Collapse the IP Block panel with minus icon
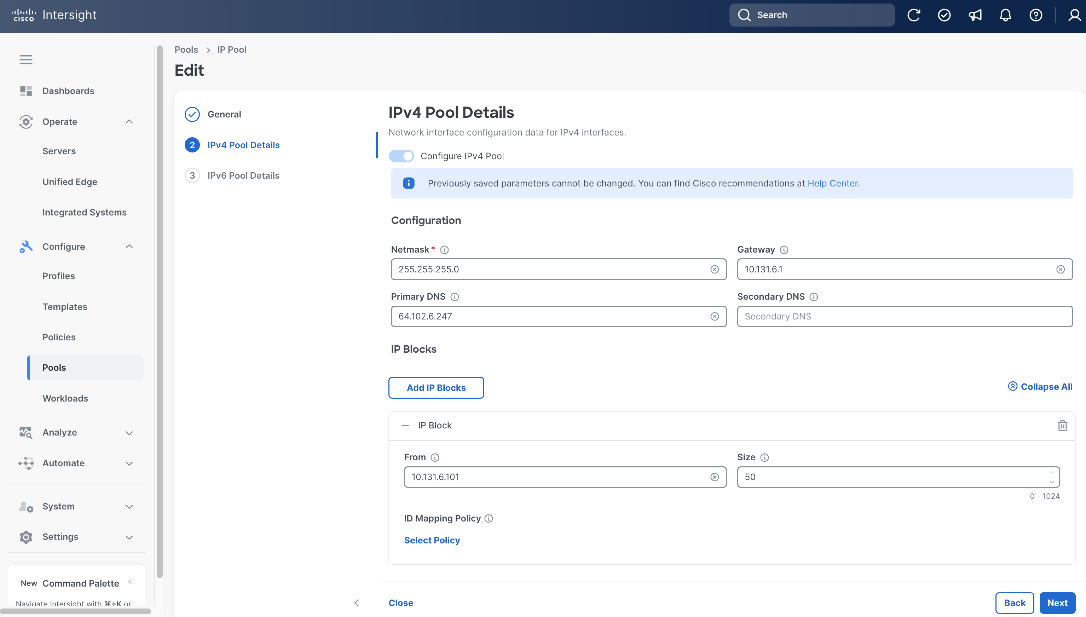The image size is (1086, 617). pos(406,426)
